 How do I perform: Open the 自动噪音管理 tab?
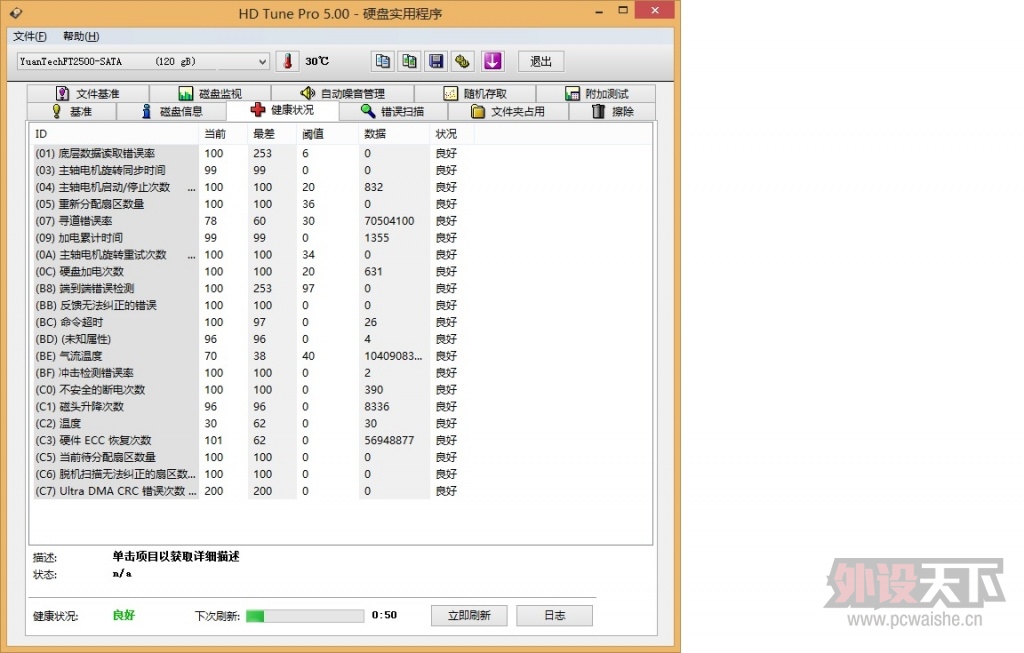[x=343, y=93]
